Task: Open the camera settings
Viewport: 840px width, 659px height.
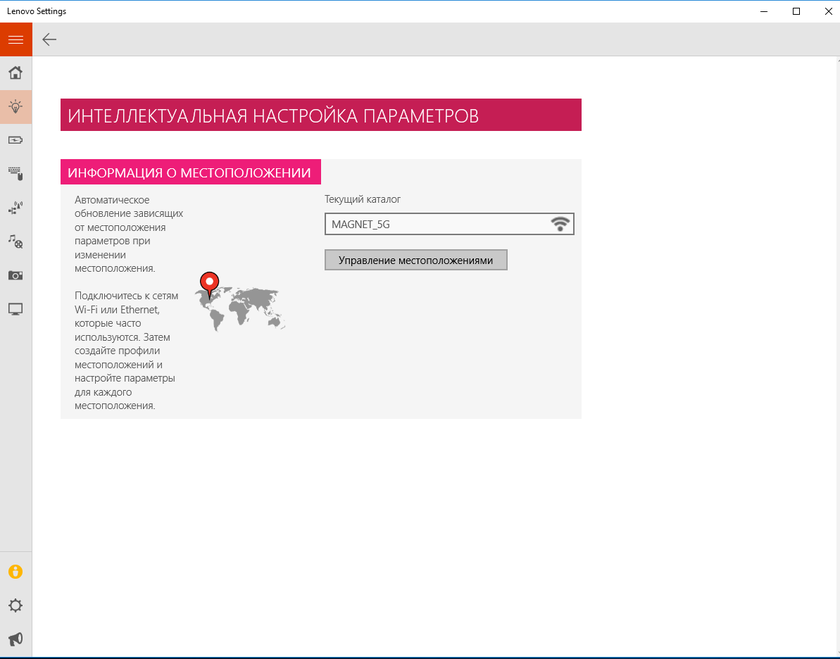Action: (x=15, y=275)
